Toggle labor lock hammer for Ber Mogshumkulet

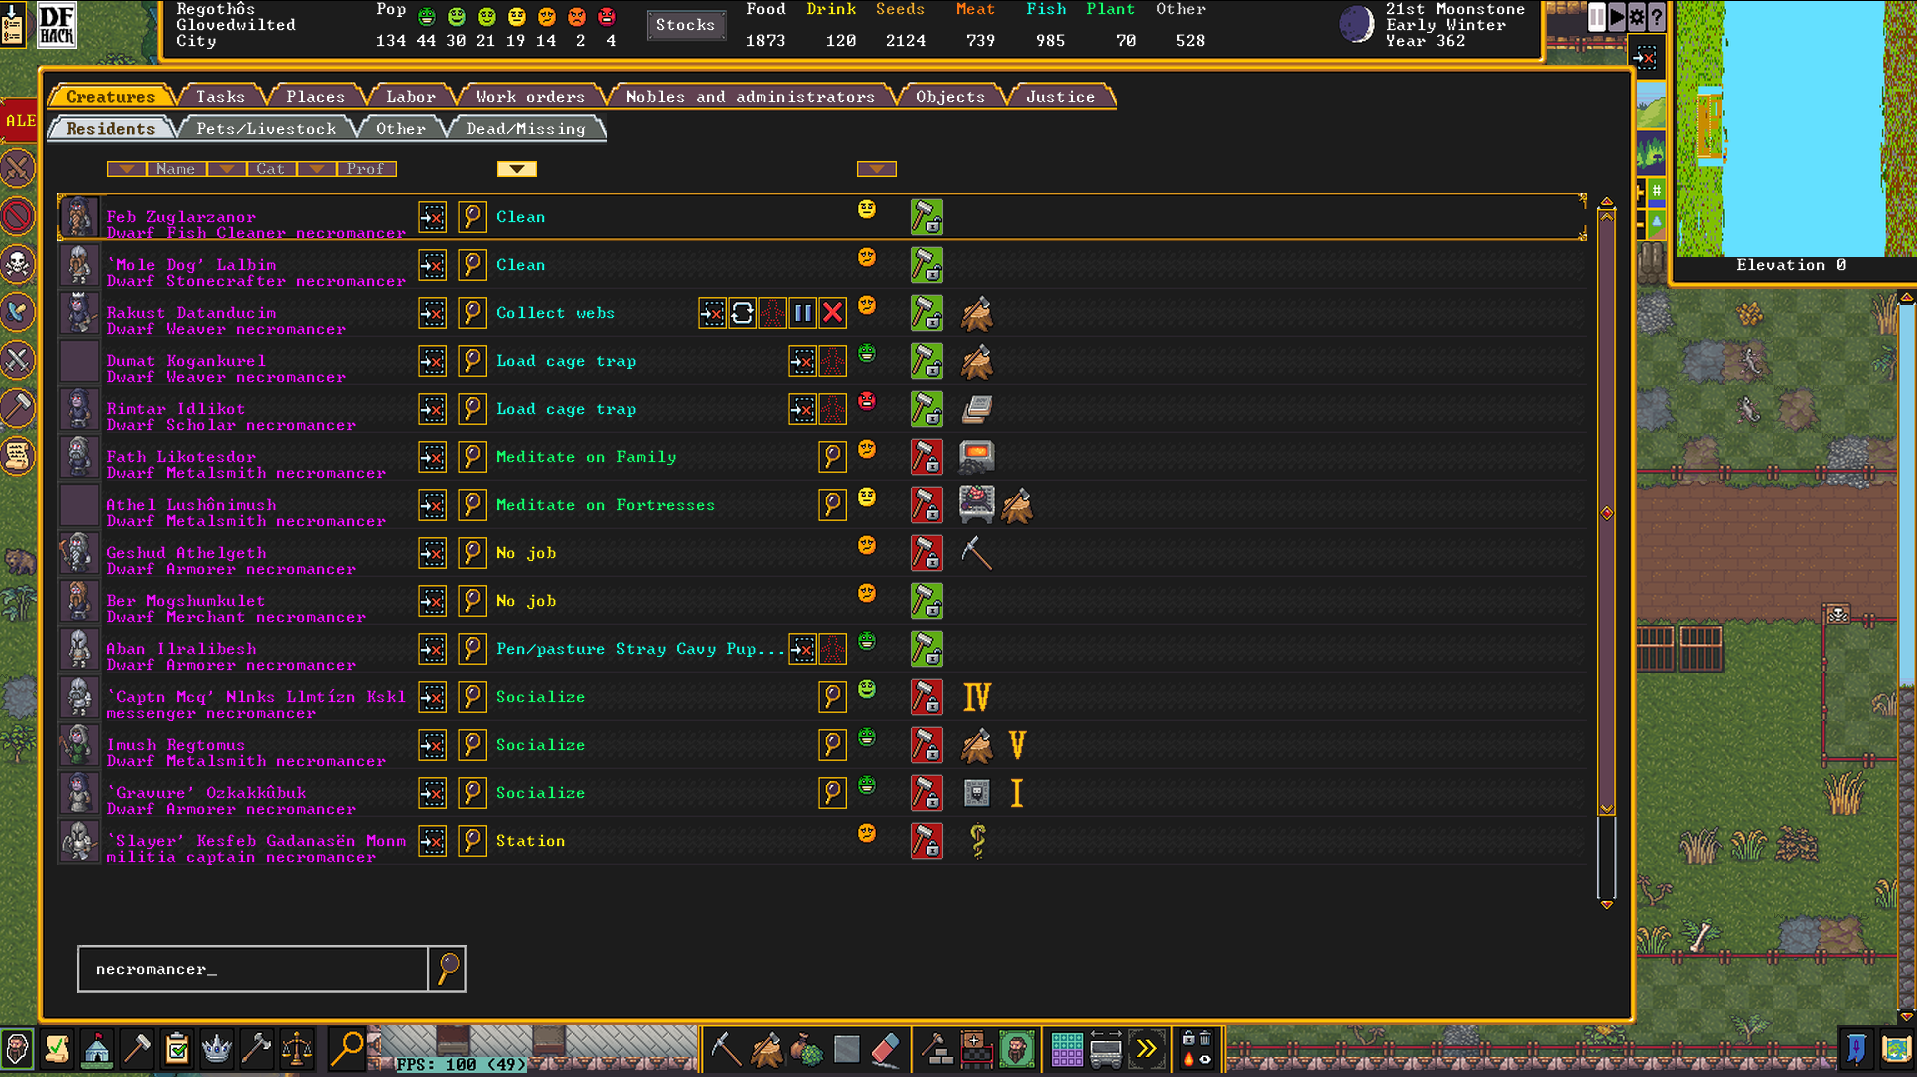click(x=926, y=601)
